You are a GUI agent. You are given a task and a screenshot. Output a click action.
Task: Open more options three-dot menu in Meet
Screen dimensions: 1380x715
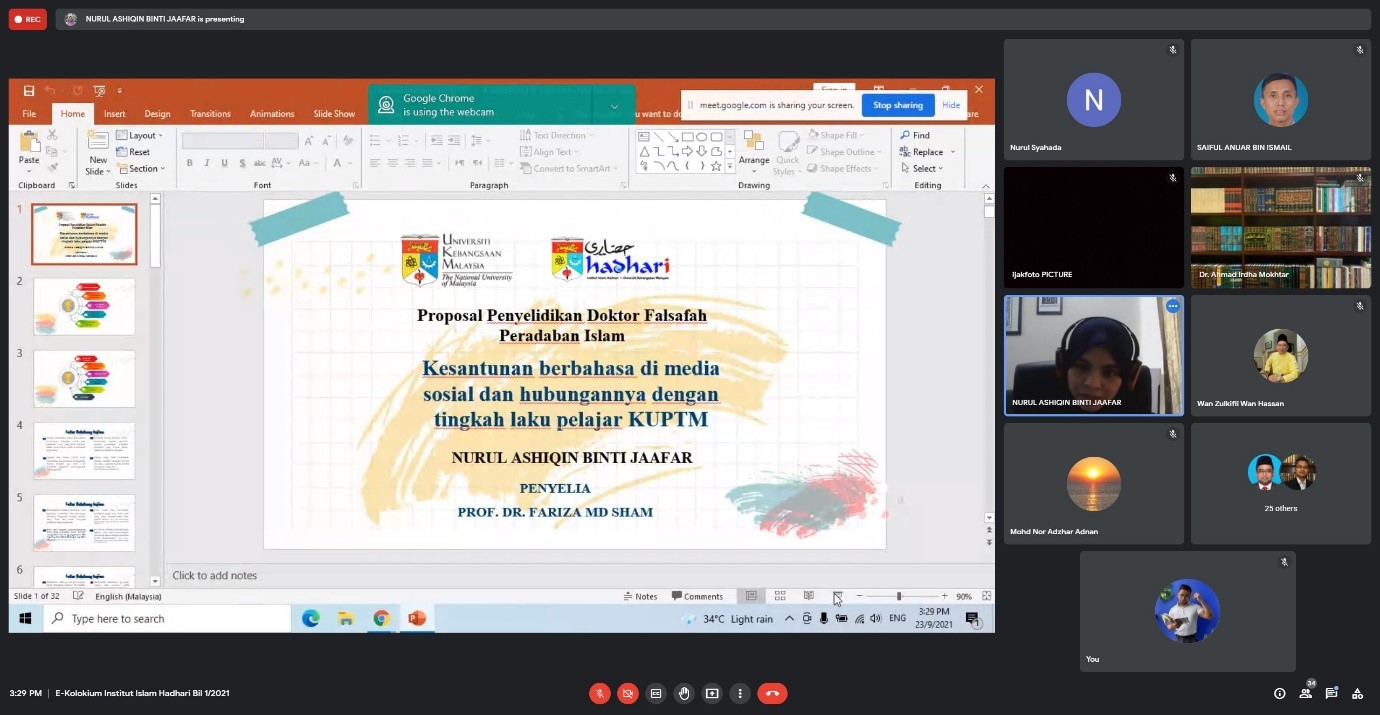coord(740,693)
